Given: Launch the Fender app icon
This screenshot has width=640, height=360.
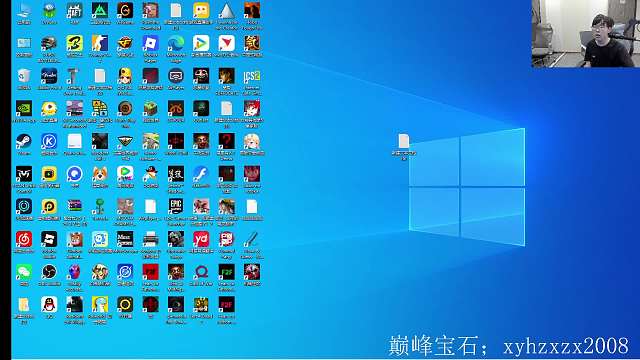Looking at the screenshot, I should pyautogui.click(x=49, y=76).
